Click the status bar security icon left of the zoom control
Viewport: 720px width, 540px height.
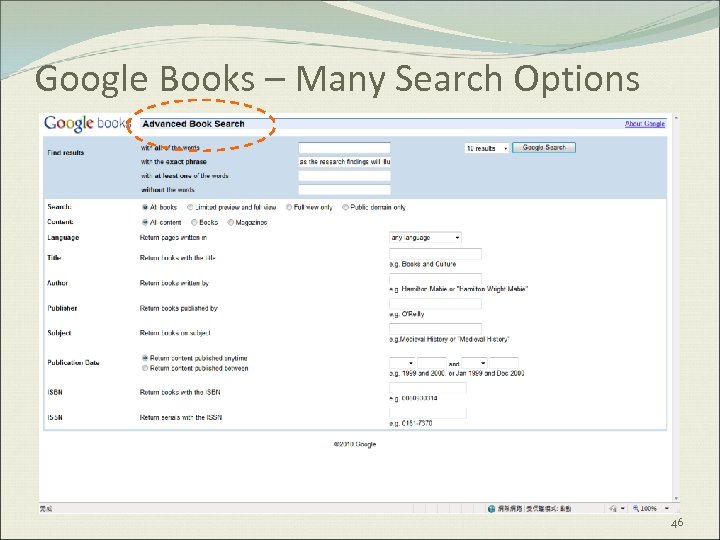613,508
